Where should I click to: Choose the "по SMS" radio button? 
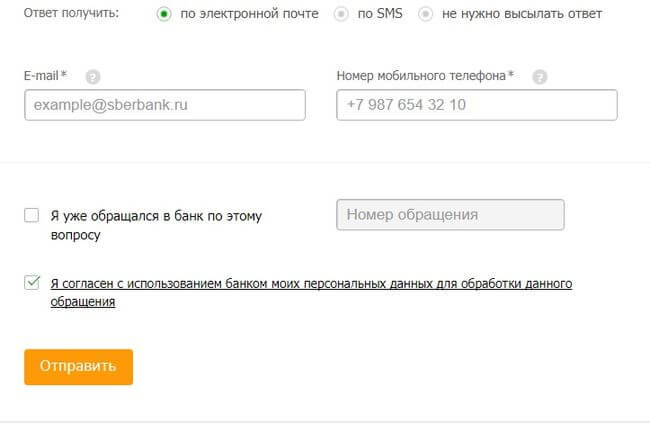[x=342, y=15]
